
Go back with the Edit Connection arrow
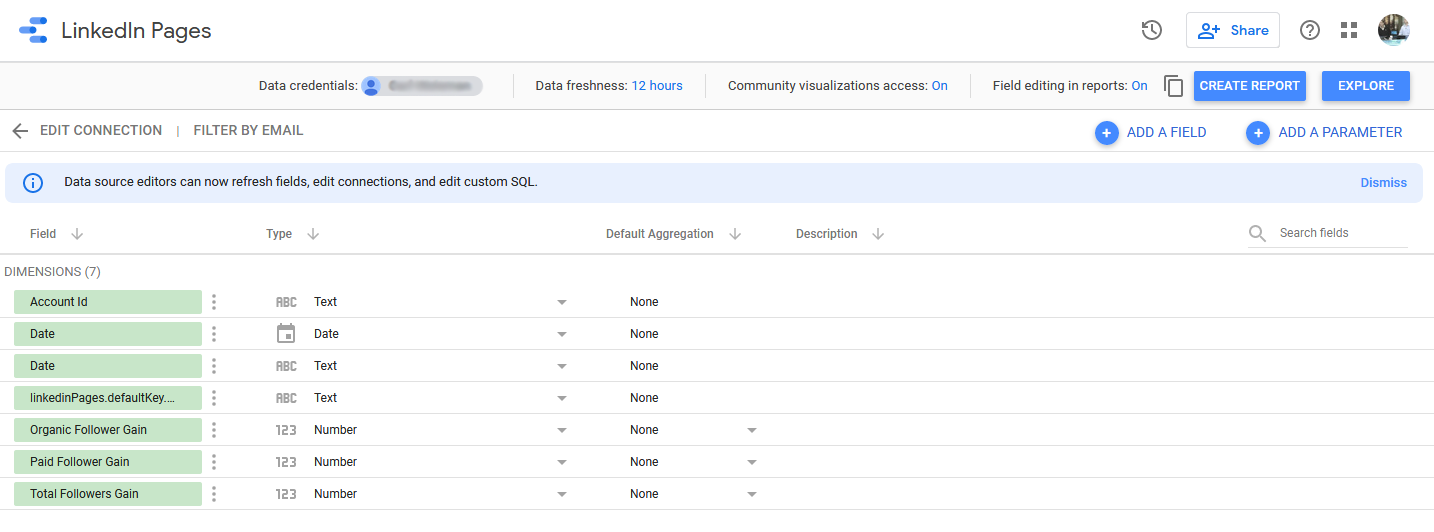pos(20,131)
